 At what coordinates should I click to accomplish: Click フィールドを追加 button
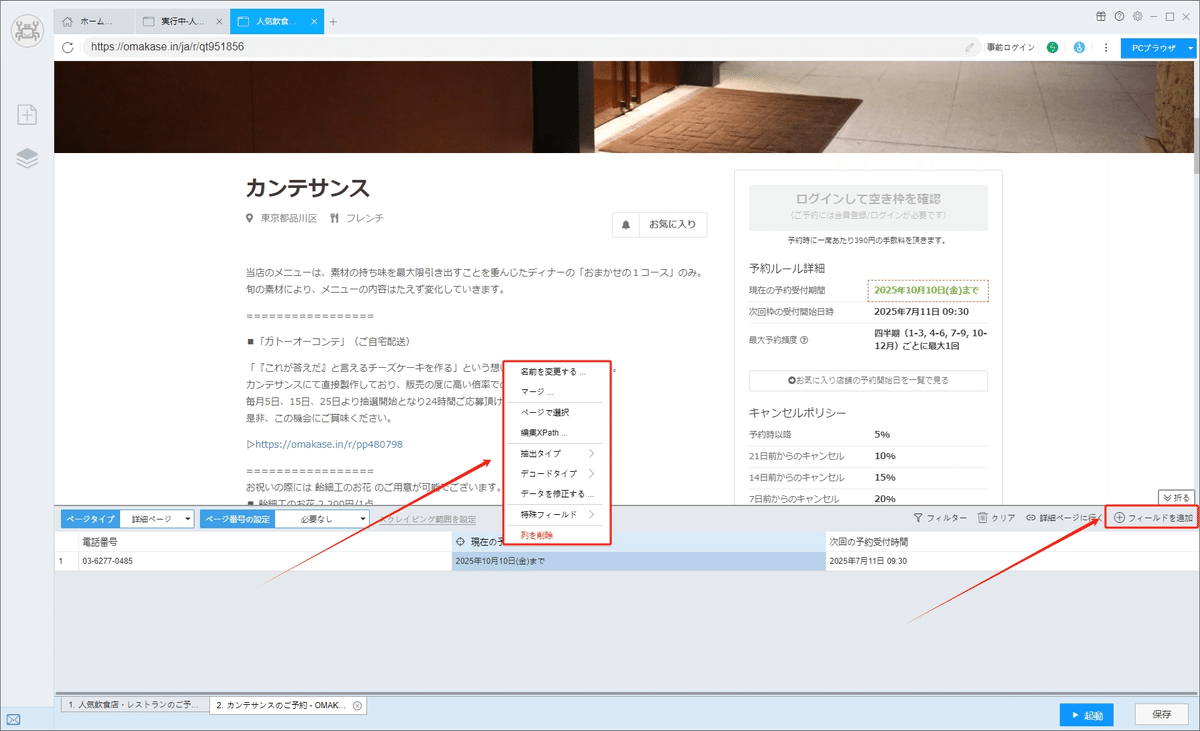[x=1152, y=518]
